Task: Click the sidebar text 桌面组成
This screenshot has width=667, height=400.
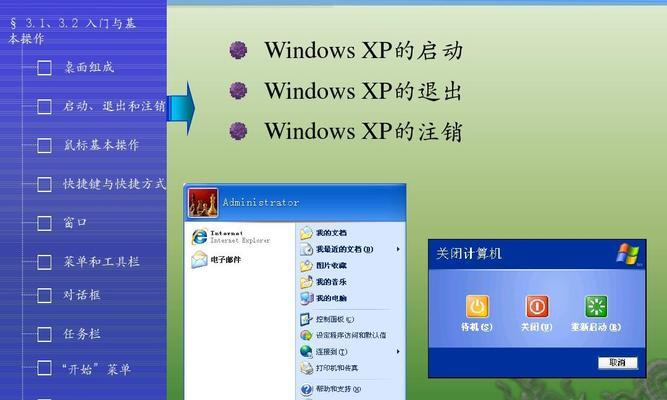Action: pos(89,67)
